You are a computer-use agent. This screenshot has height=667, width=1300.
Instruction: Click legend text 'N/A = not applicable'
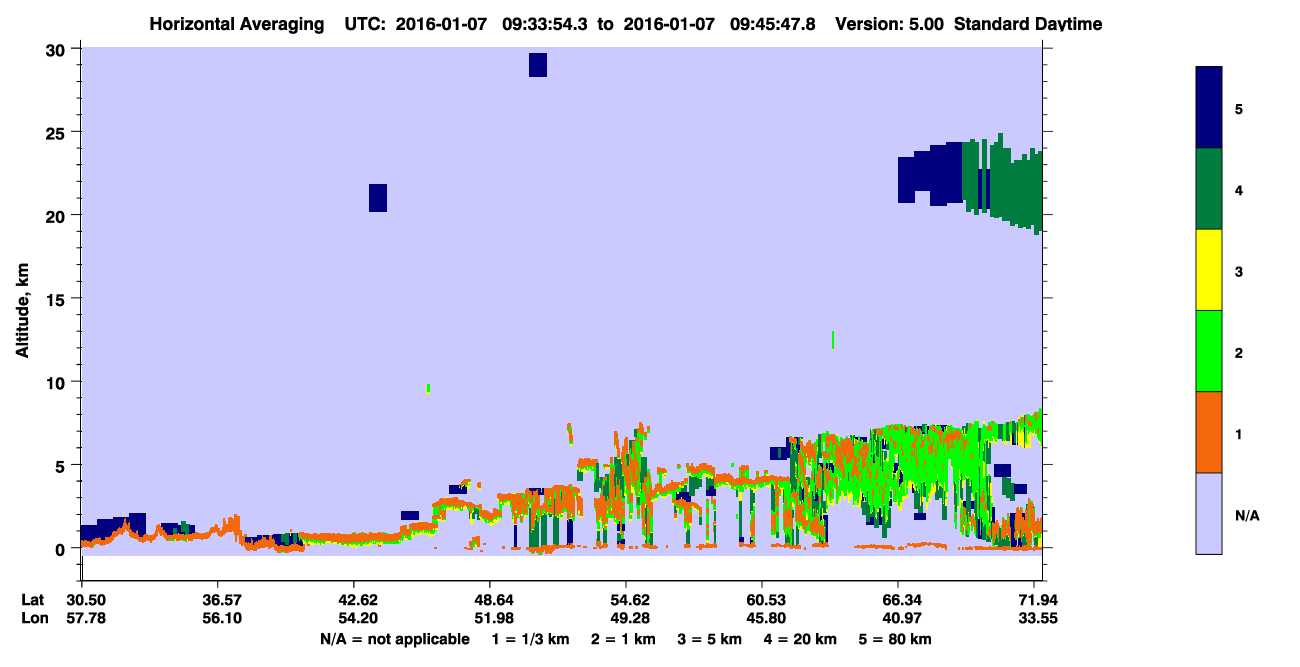coord(394,639)
